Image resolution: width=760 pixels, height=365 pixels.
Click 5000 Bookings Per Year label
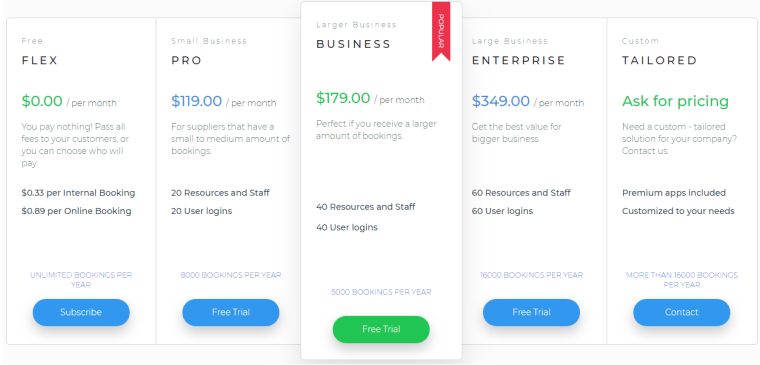click(381, 292)
